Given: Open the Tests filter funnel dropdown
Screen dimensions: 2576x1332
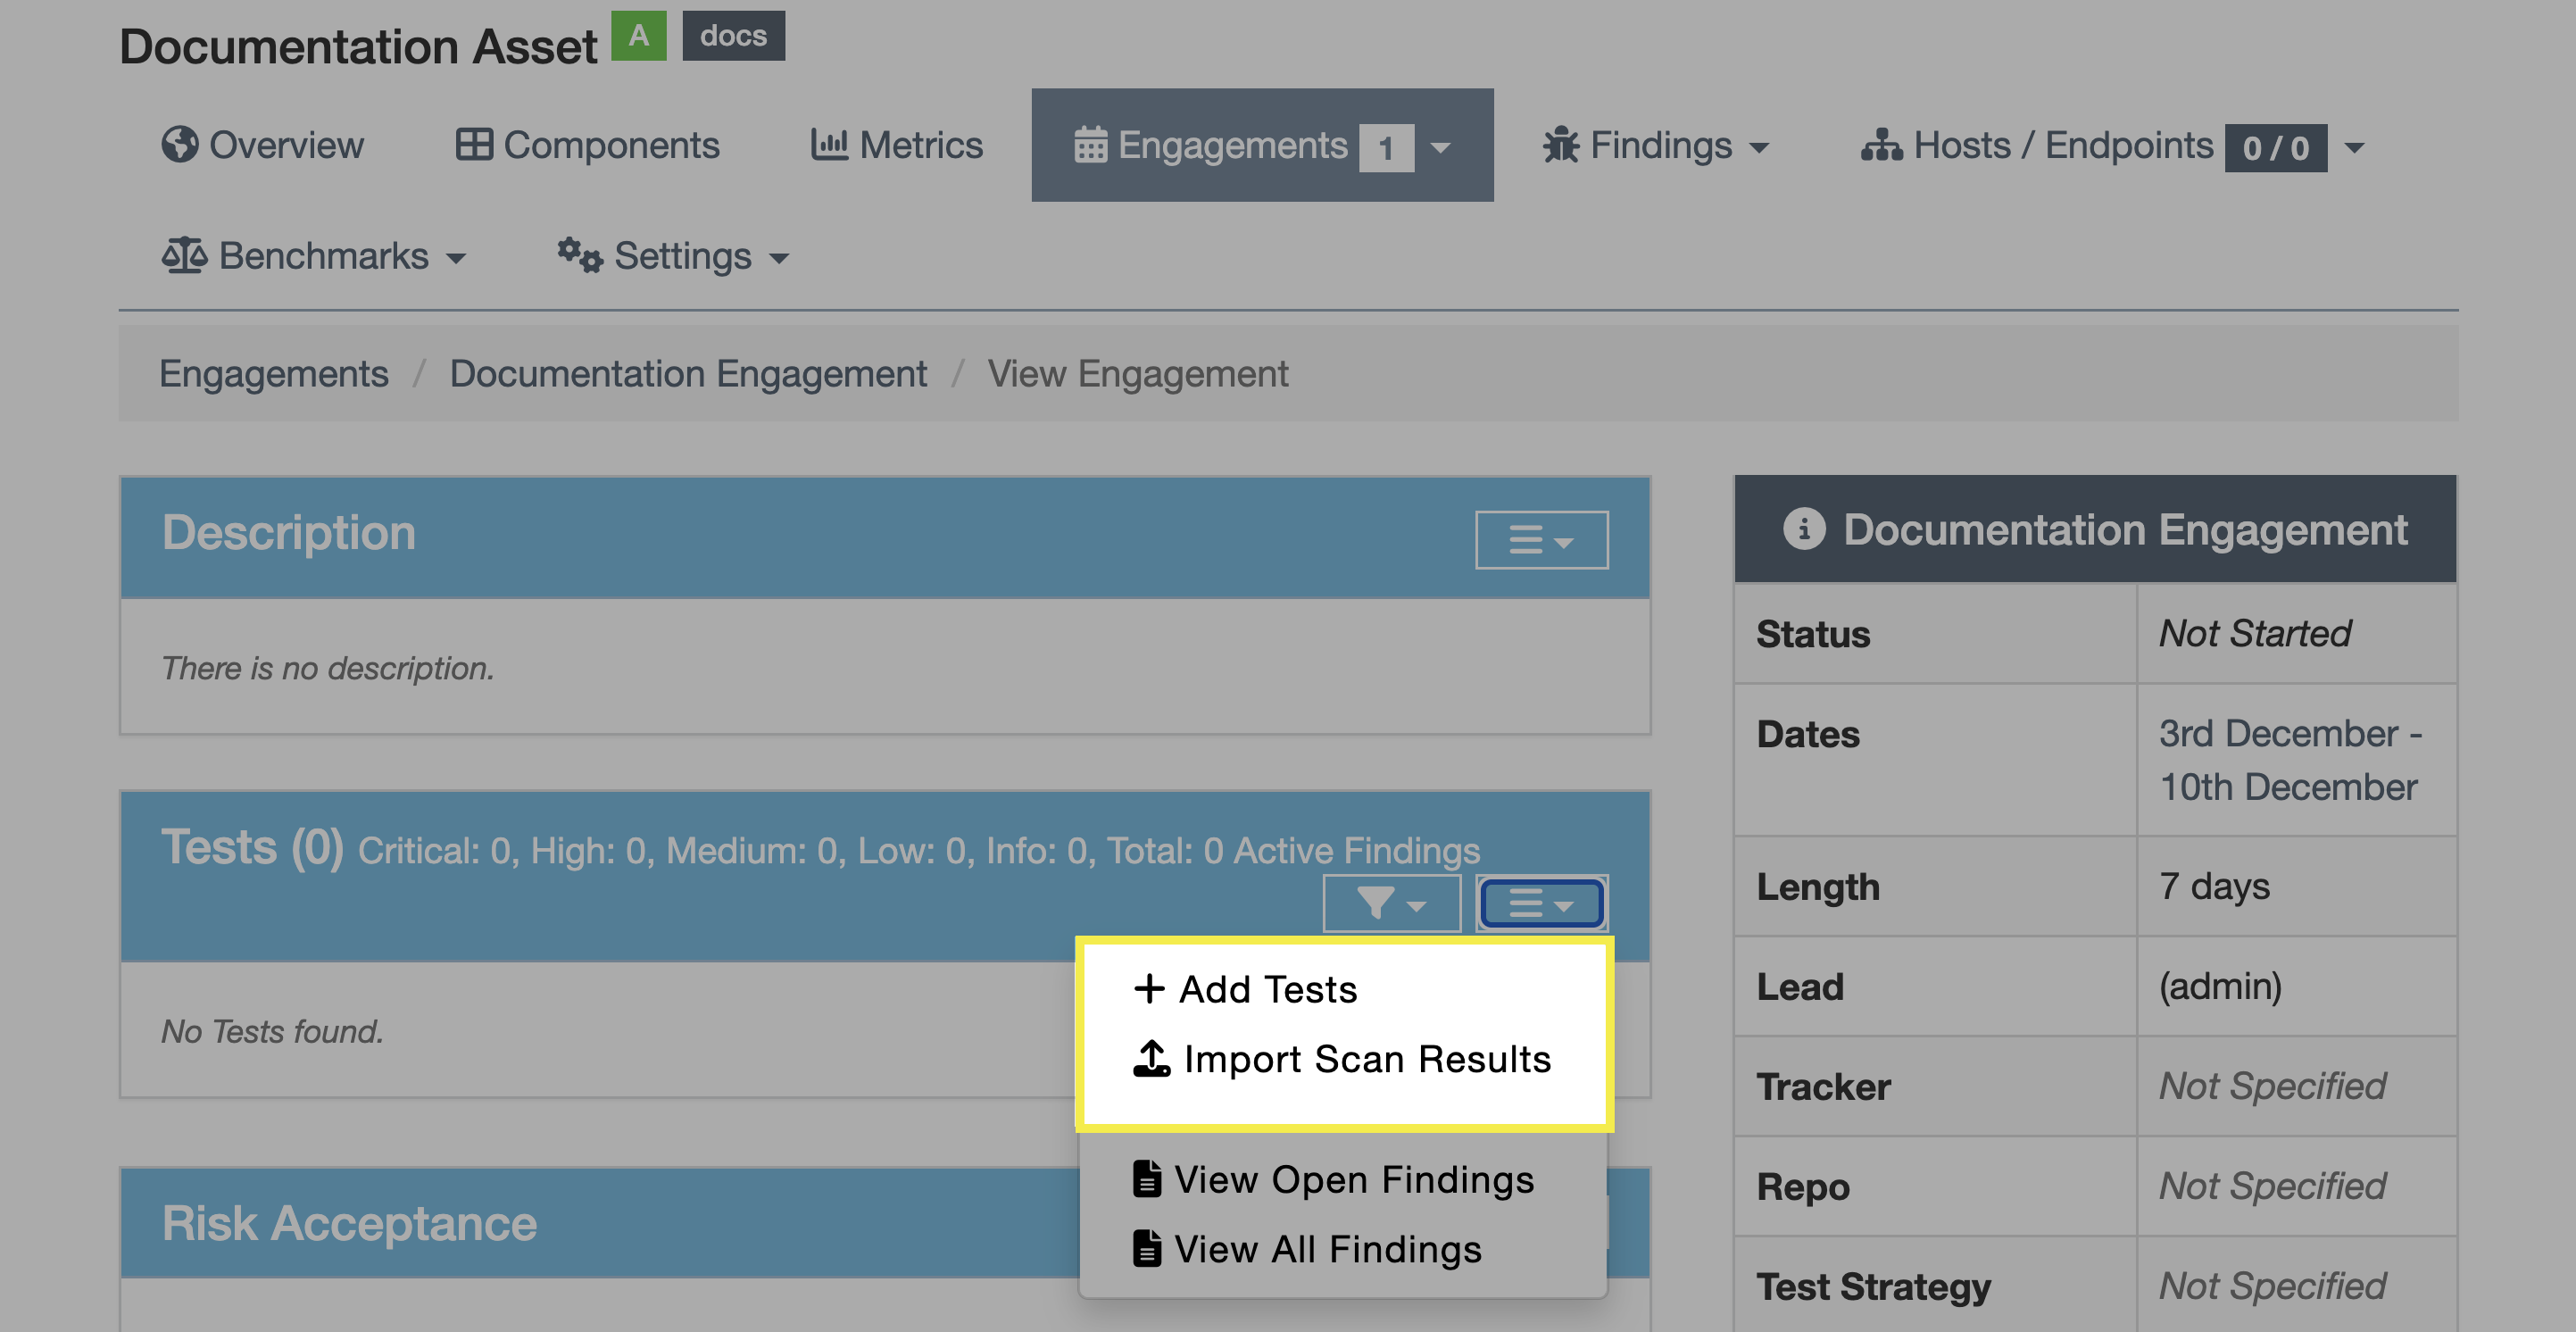Looking at the screenshot, I should tap(1391, 904).
